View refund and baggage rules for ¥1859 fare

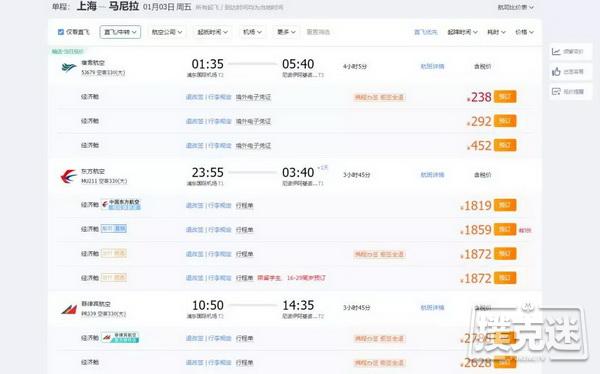(x=209, y=230)
